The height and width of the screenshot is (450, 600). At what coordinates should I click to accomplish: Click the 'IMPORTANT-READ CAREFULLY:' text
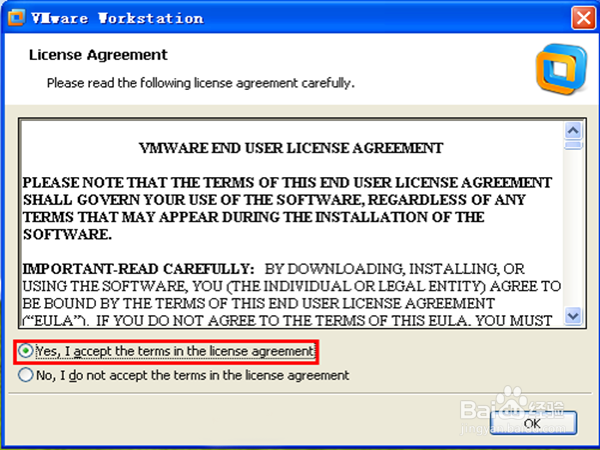[138, 269]
